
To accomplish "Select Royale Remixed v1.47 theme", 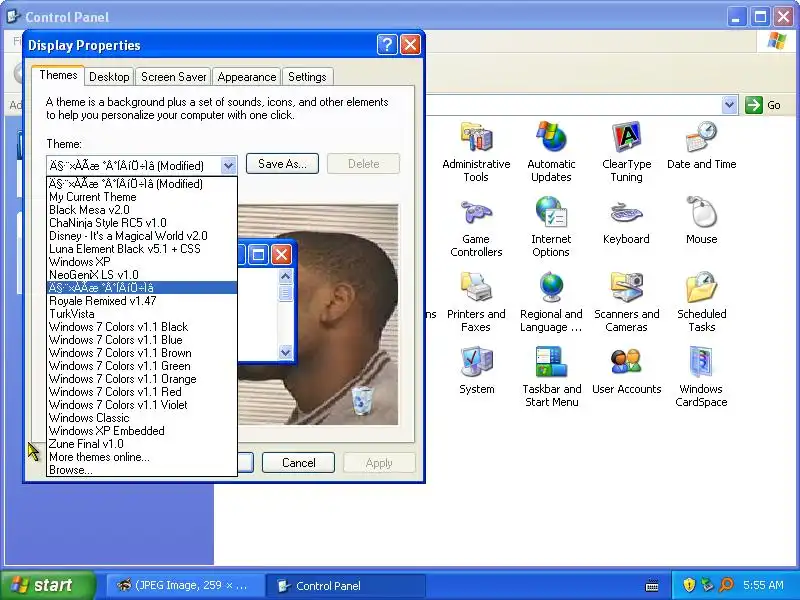I will (x=142, y=301).
